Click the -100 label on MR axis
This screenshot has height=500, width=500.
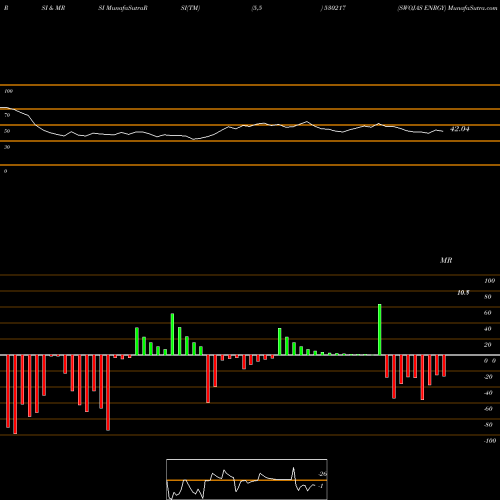coord(490,441)
